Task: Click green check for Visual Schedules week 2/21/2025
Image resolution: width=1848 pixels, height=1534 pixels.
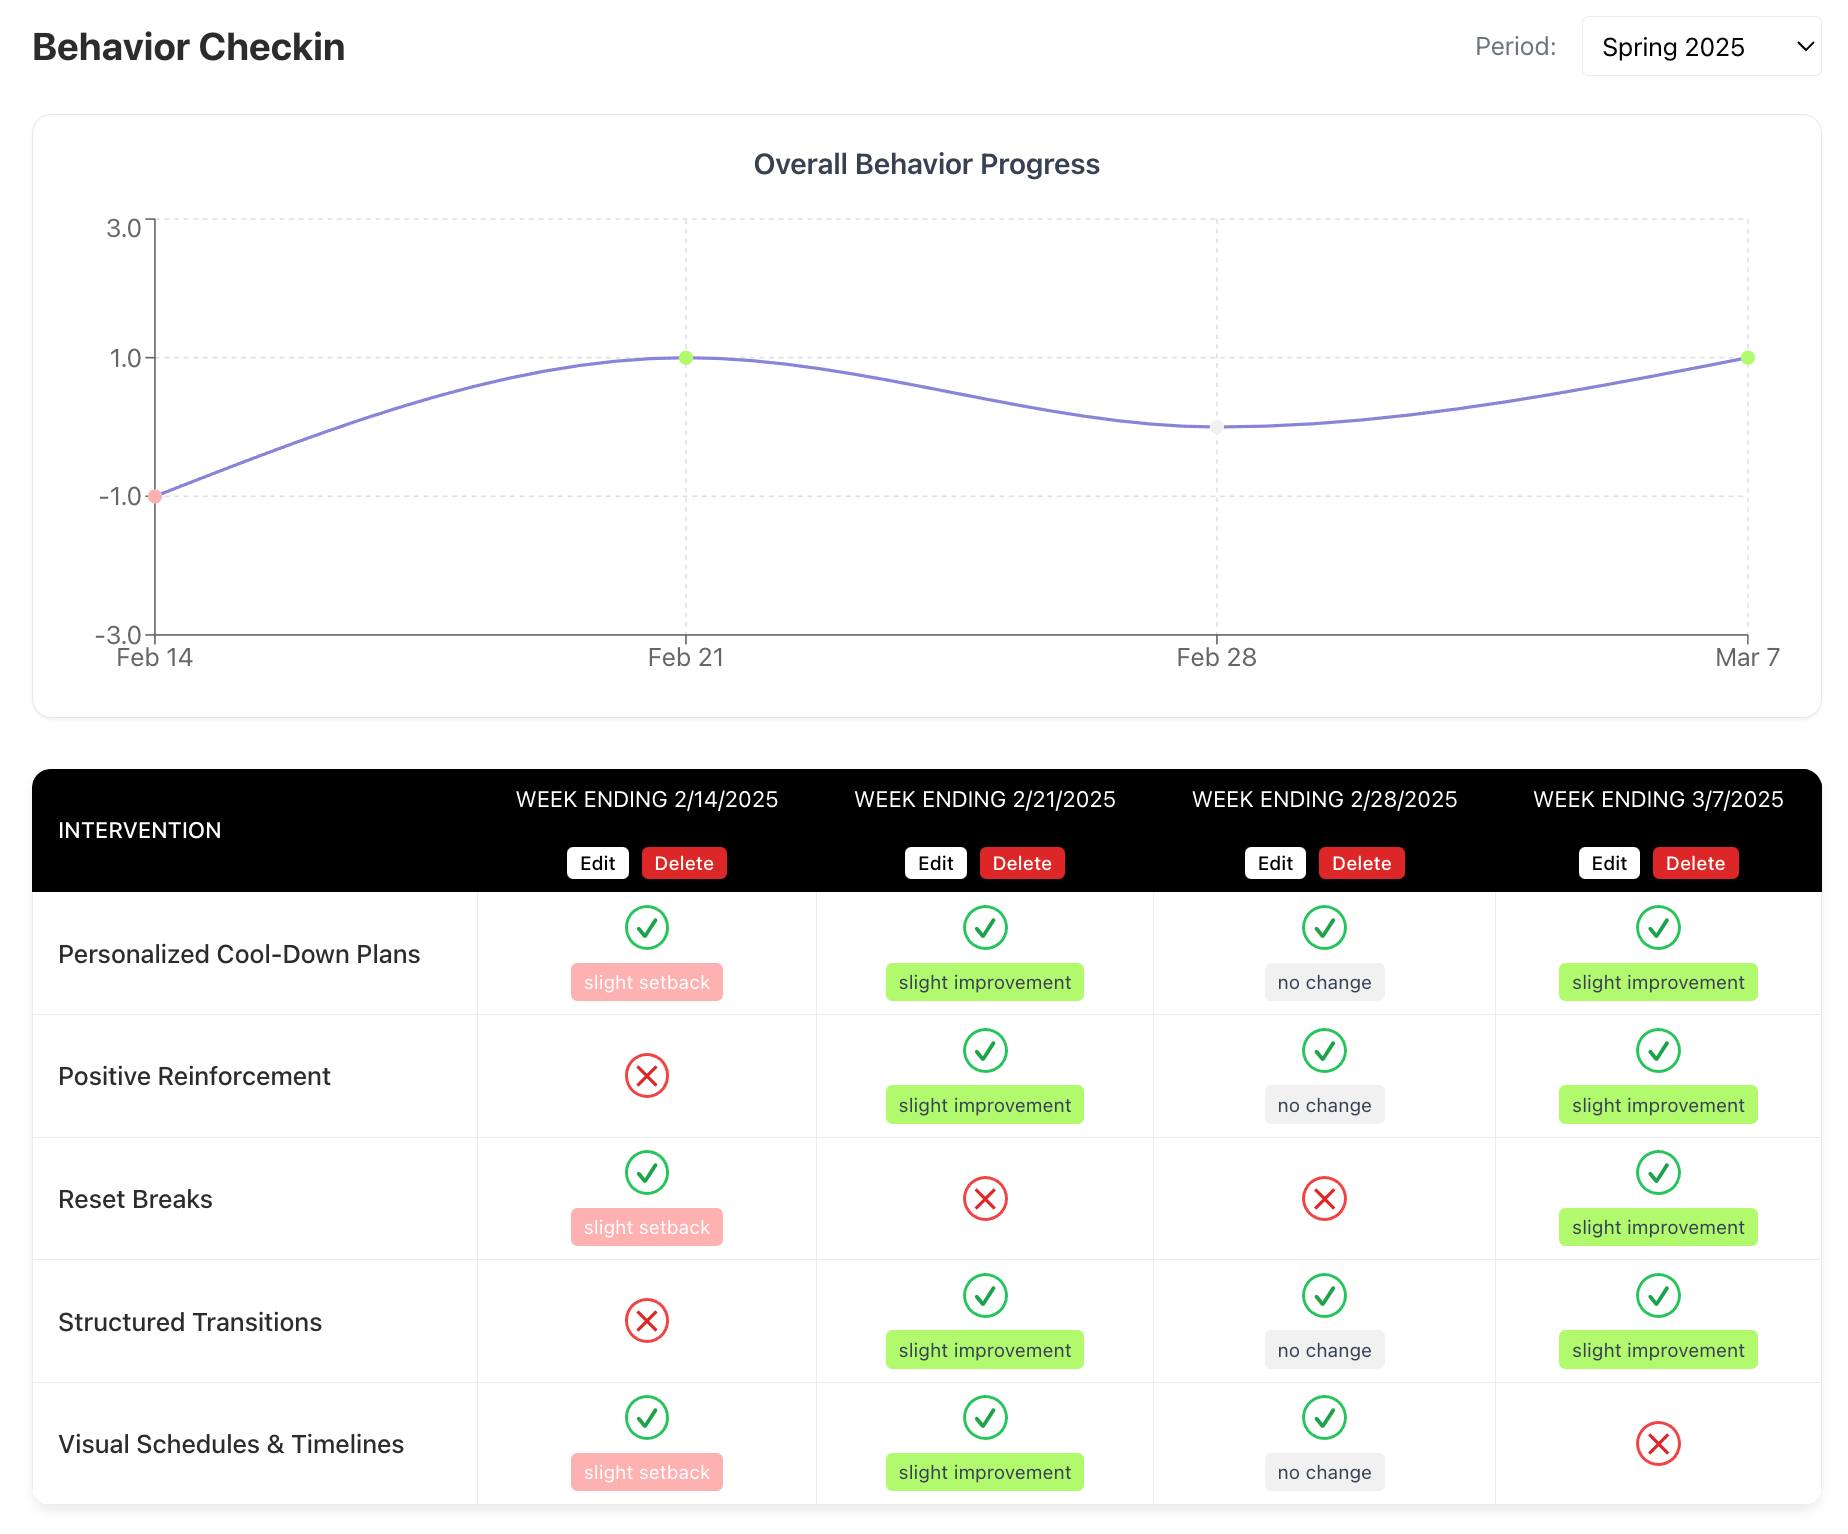Action: [x=985, y=1417]
